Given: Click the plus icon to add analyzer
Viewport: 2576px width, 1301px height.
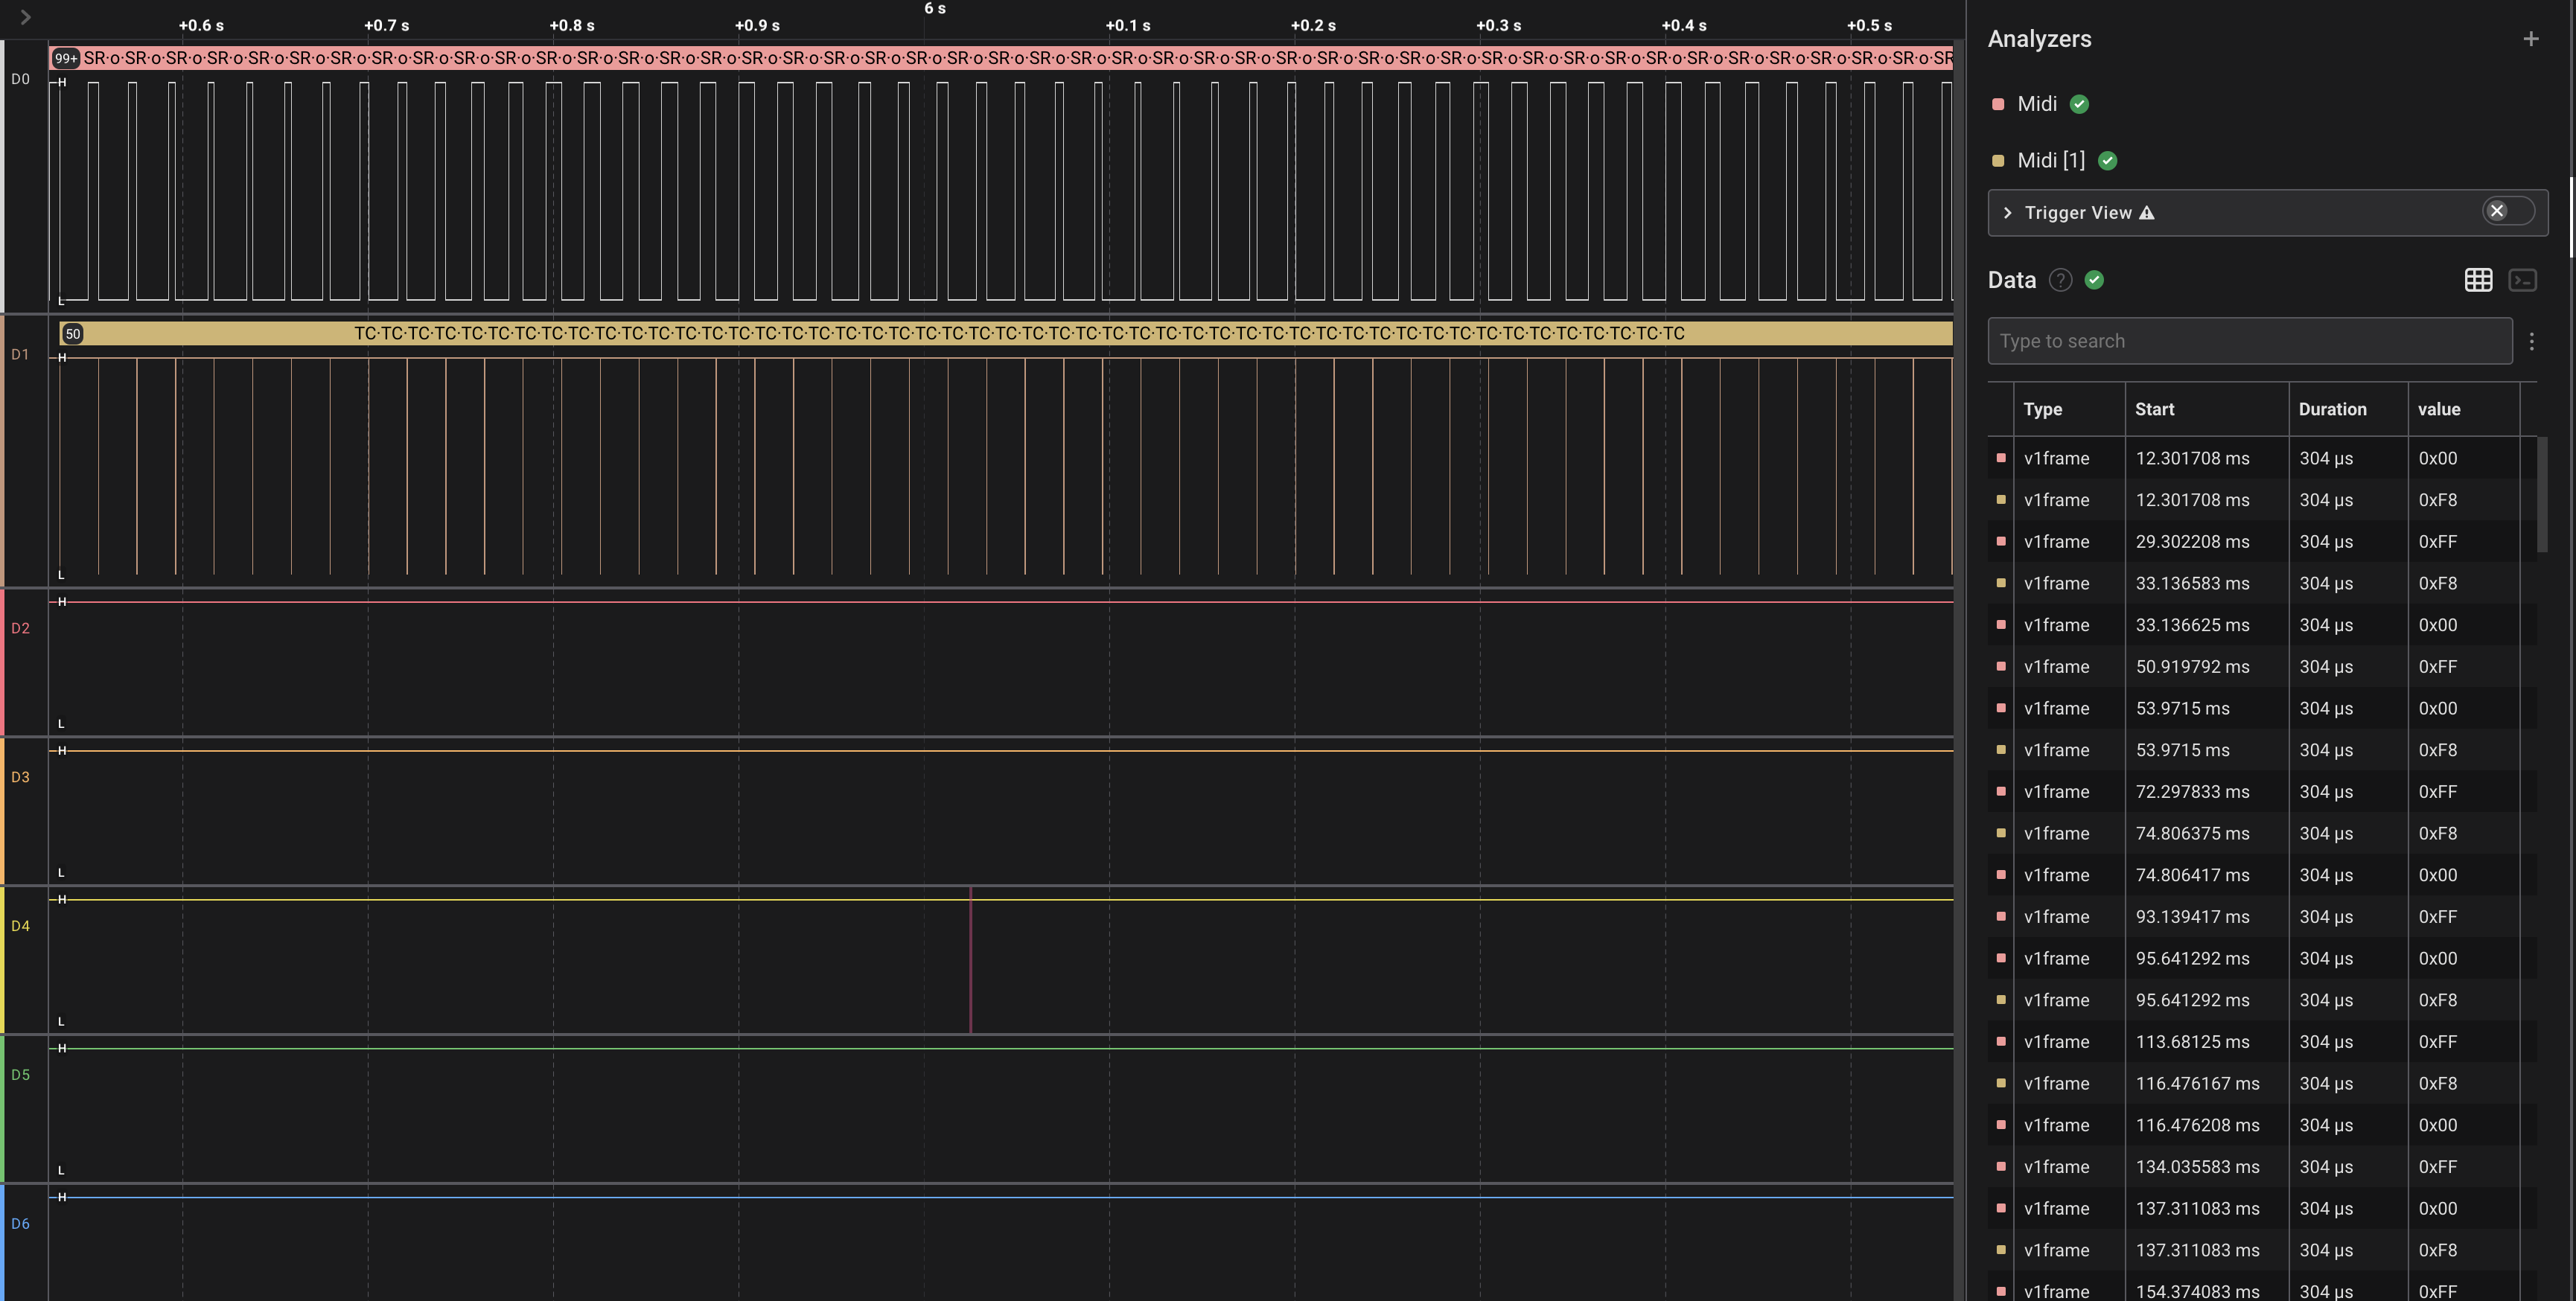Looking at the screenshot, I should point(2530,39).
